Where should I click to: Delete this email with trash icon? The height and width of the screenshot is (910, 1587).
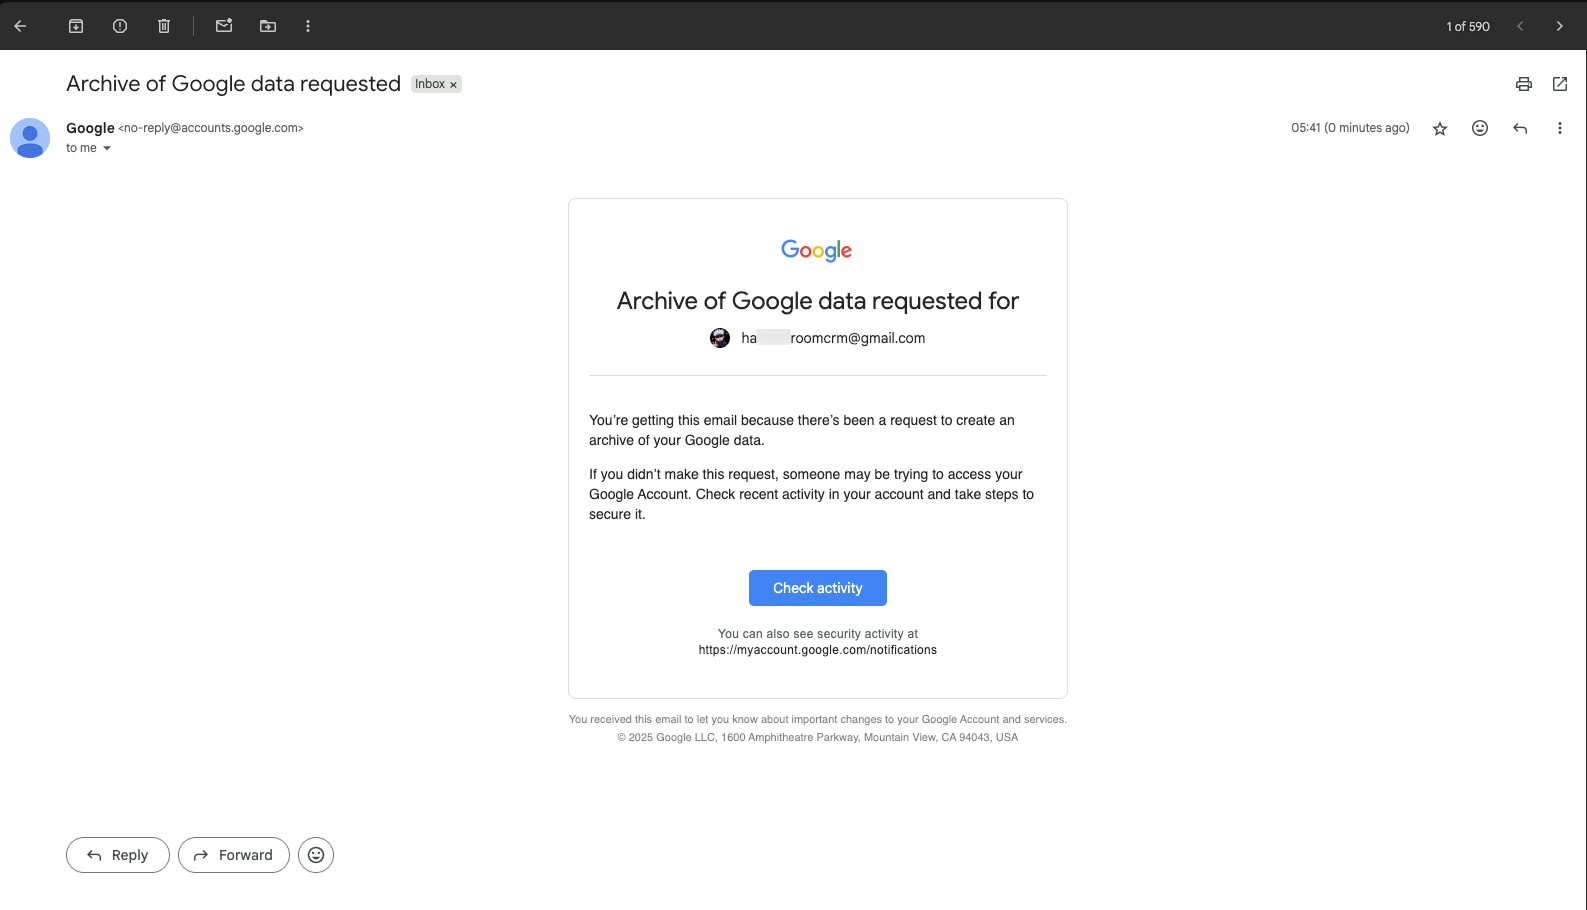click(x=164, y=26)
